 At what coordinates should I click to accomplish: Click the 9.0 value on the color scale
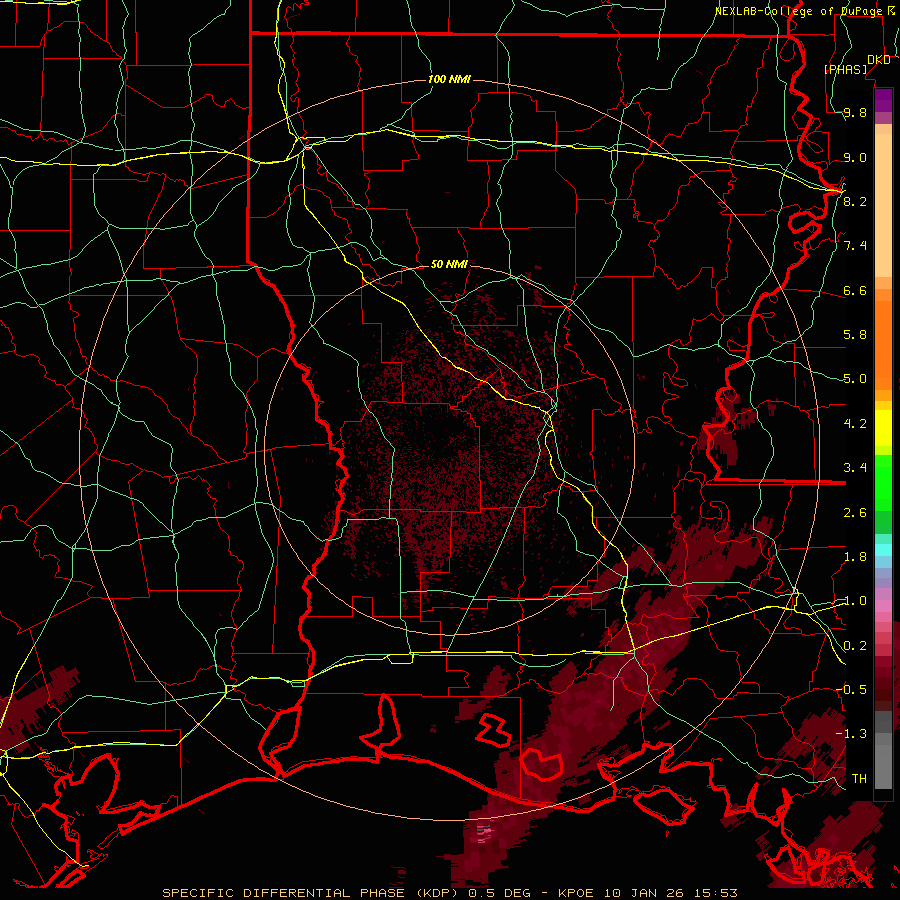pos(855,157)
